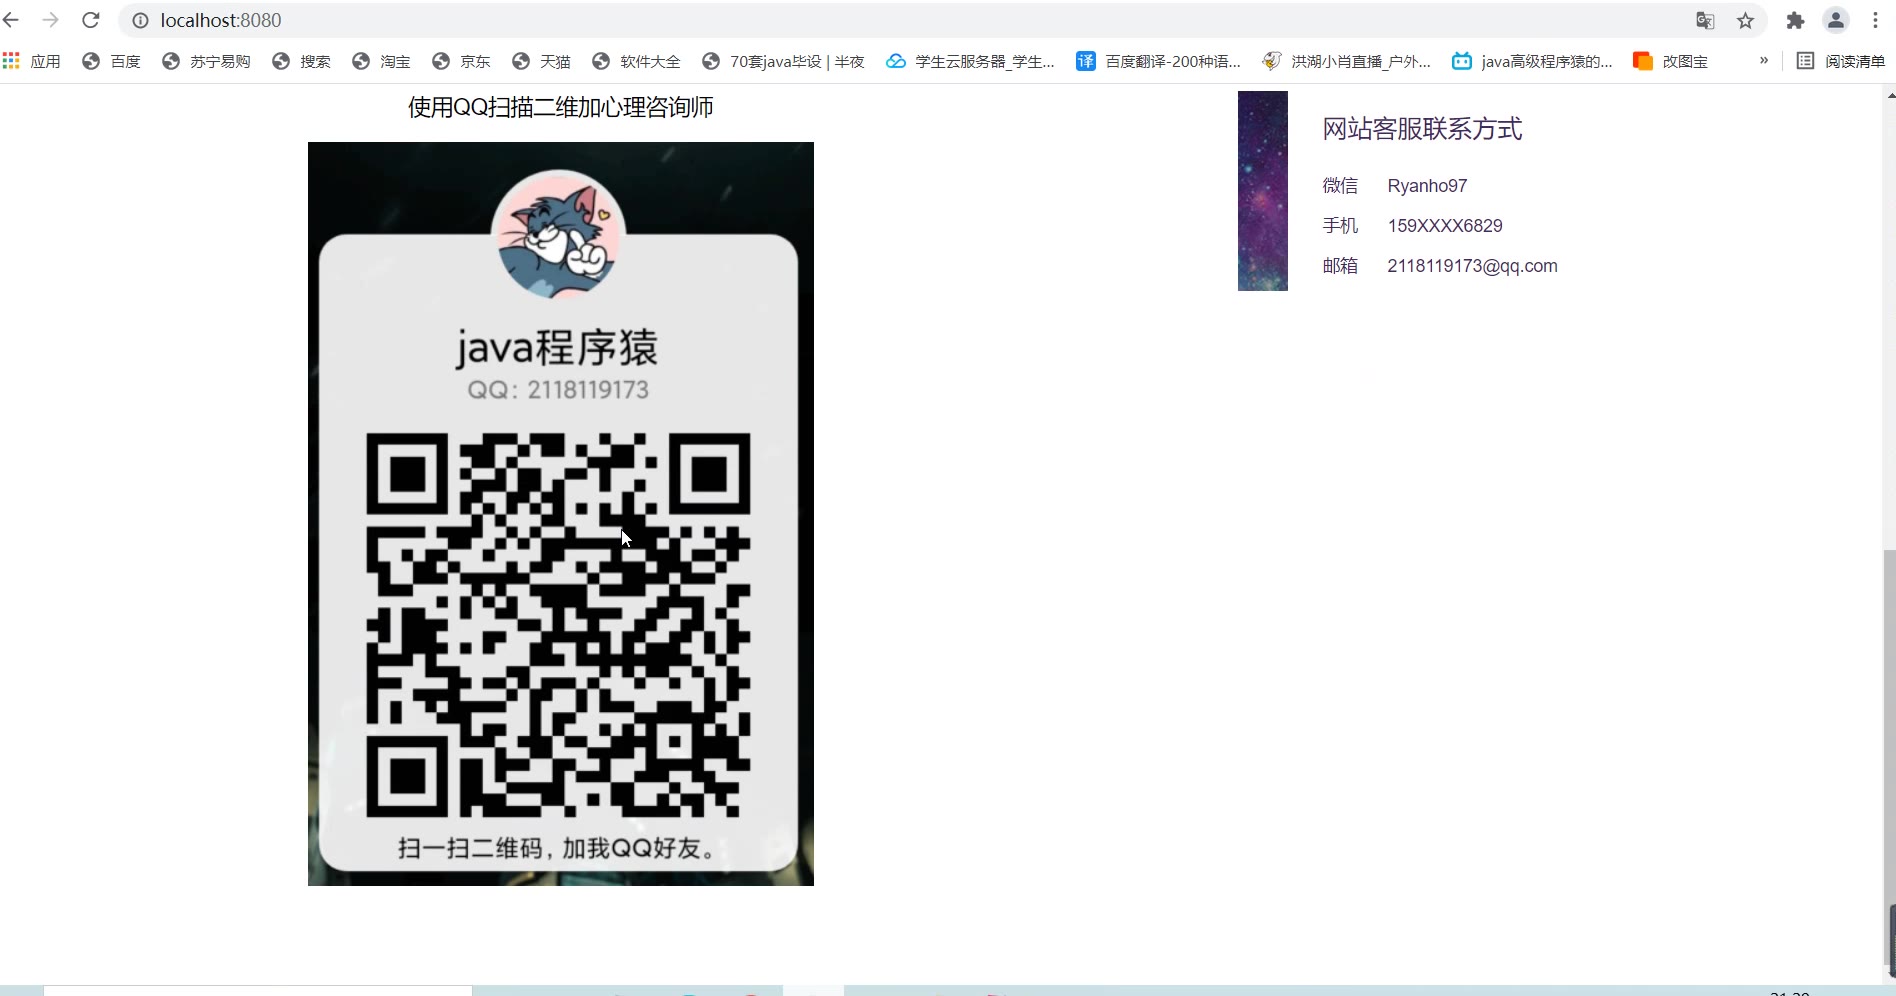Open the java高级程序猿 bookmark
The width and height of the screenshot is (1896, 996).
(1532, 61)
